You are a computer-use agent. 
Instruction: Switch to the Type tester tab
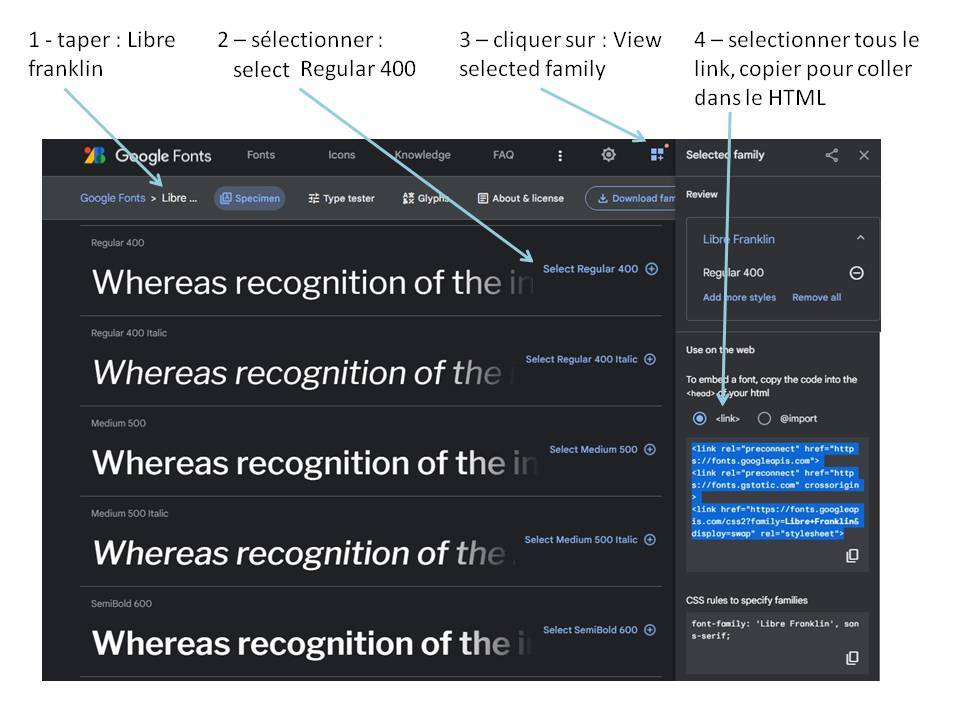[341, 198]
